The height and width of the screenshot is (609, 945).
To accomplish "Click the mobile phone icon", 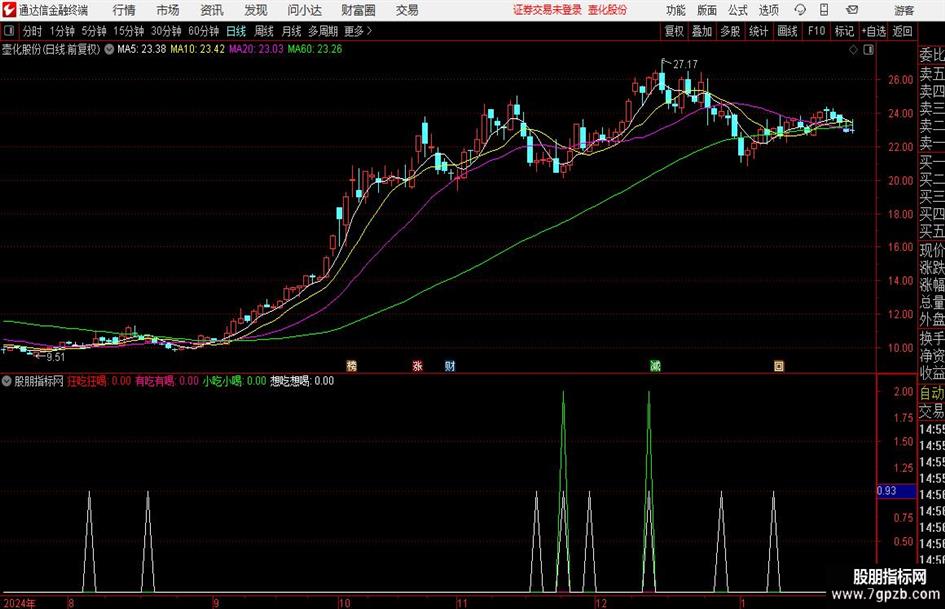I will pos(824,10).
